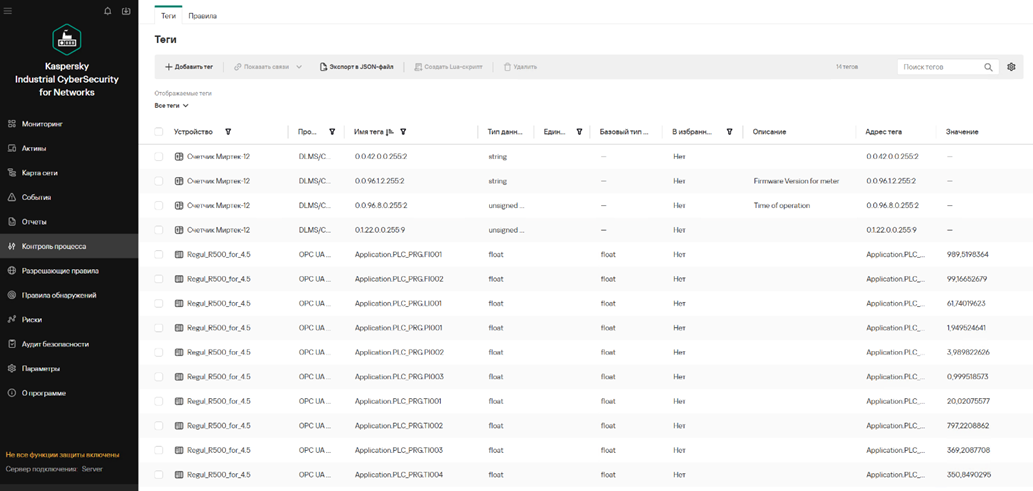Click the notifications bell icon
Image resolution: width=1033 pixels, height=491 pixels.
(x=108, y=11)
